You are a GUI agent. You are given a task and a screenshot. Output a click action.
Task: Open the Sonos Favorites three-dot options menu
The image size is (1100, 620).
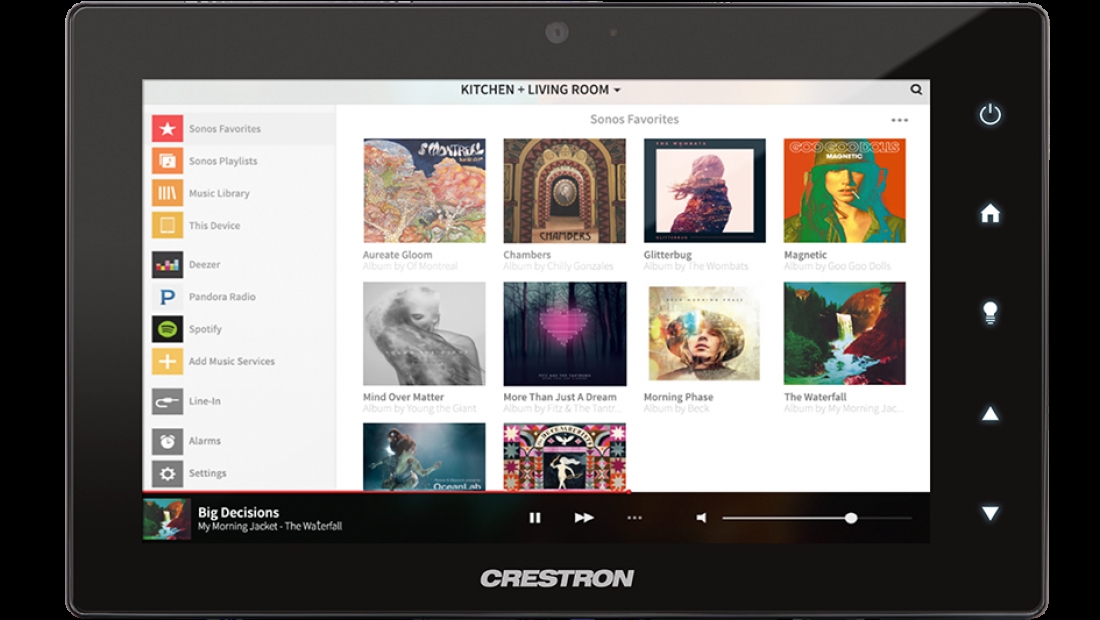point(899,120)
